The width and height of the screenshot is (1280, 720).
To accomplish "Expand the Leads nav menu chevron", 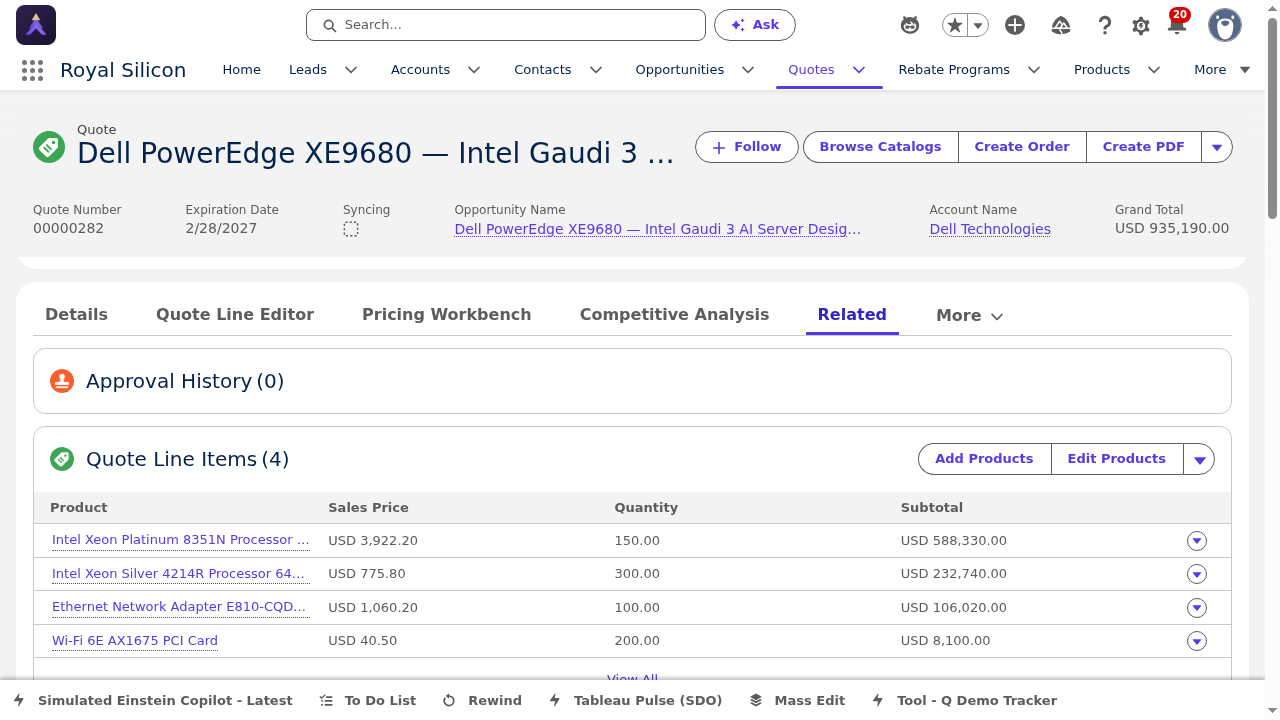I will click(x=351, y=70).
